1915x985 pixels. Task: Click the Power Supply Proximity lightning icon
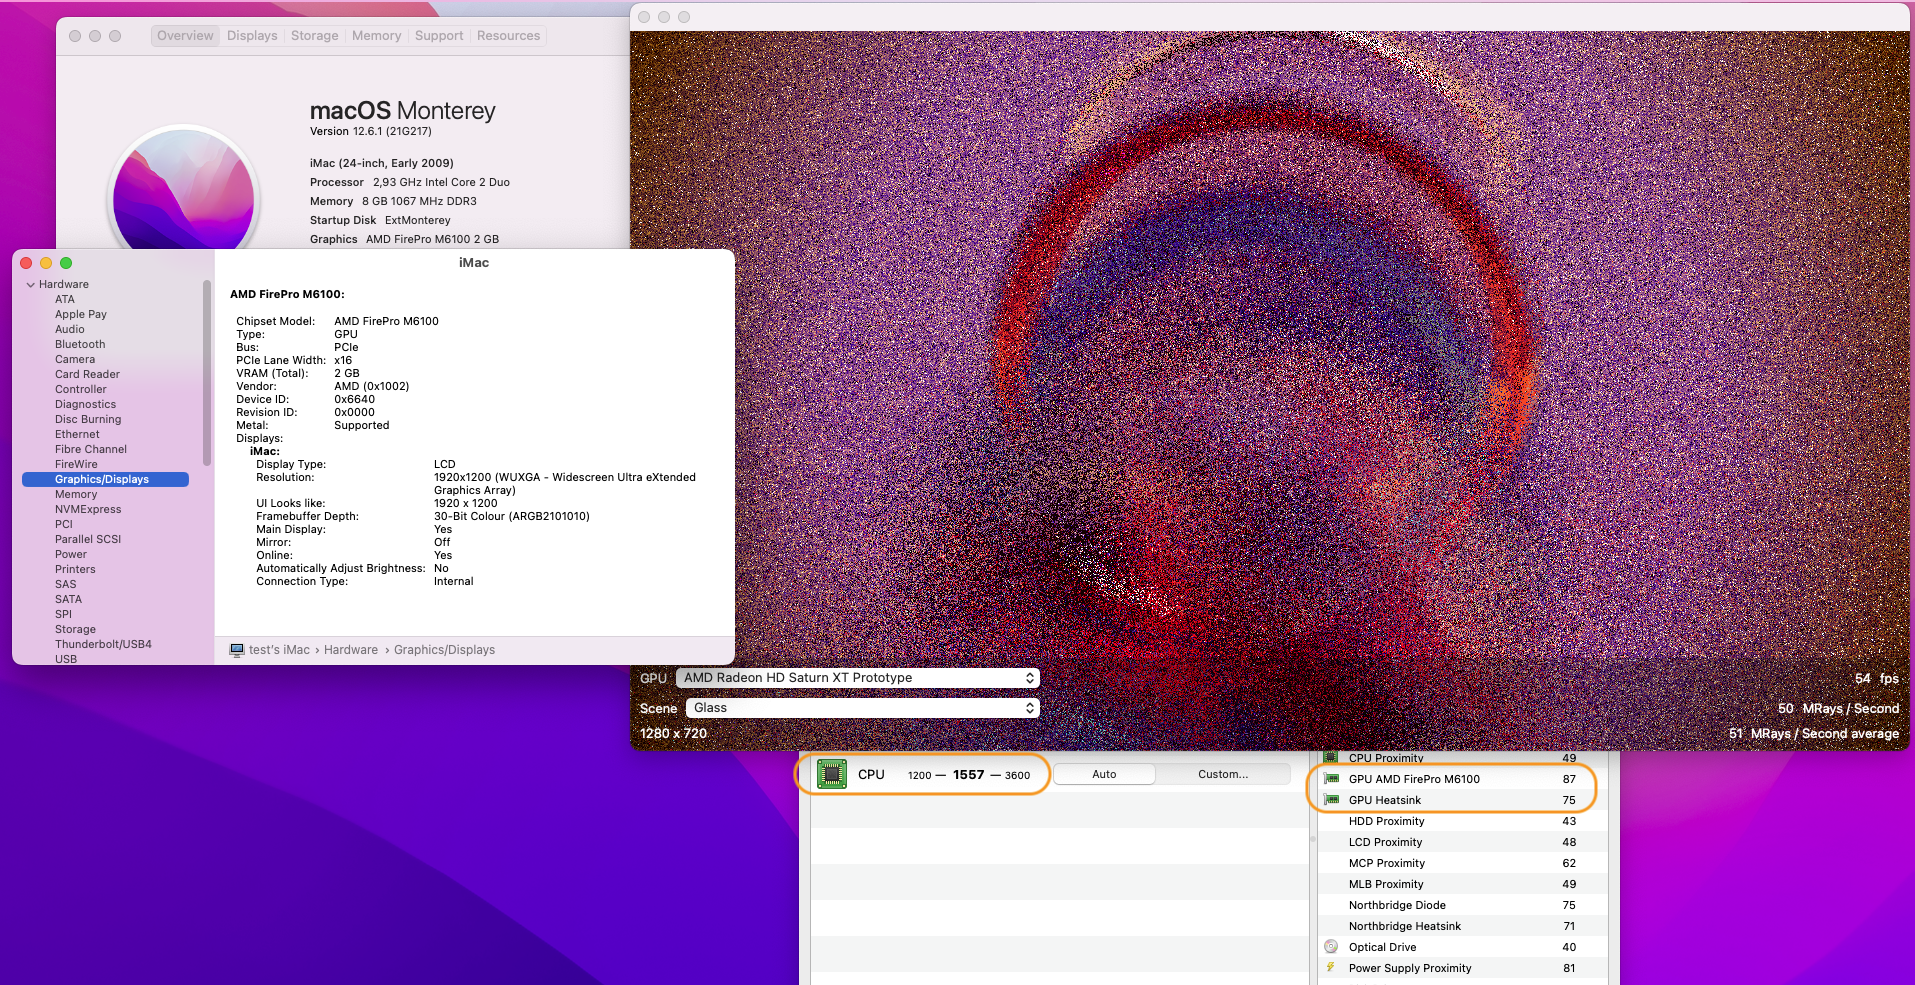click(1331, 968)
